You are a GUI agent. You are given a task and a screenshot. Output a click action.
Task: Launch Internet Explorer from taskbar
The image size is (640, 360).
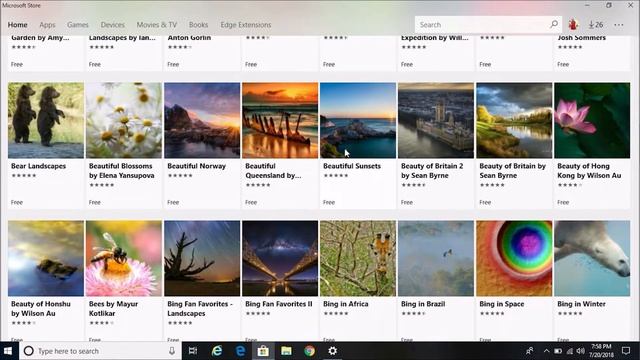tap(217, 351)
